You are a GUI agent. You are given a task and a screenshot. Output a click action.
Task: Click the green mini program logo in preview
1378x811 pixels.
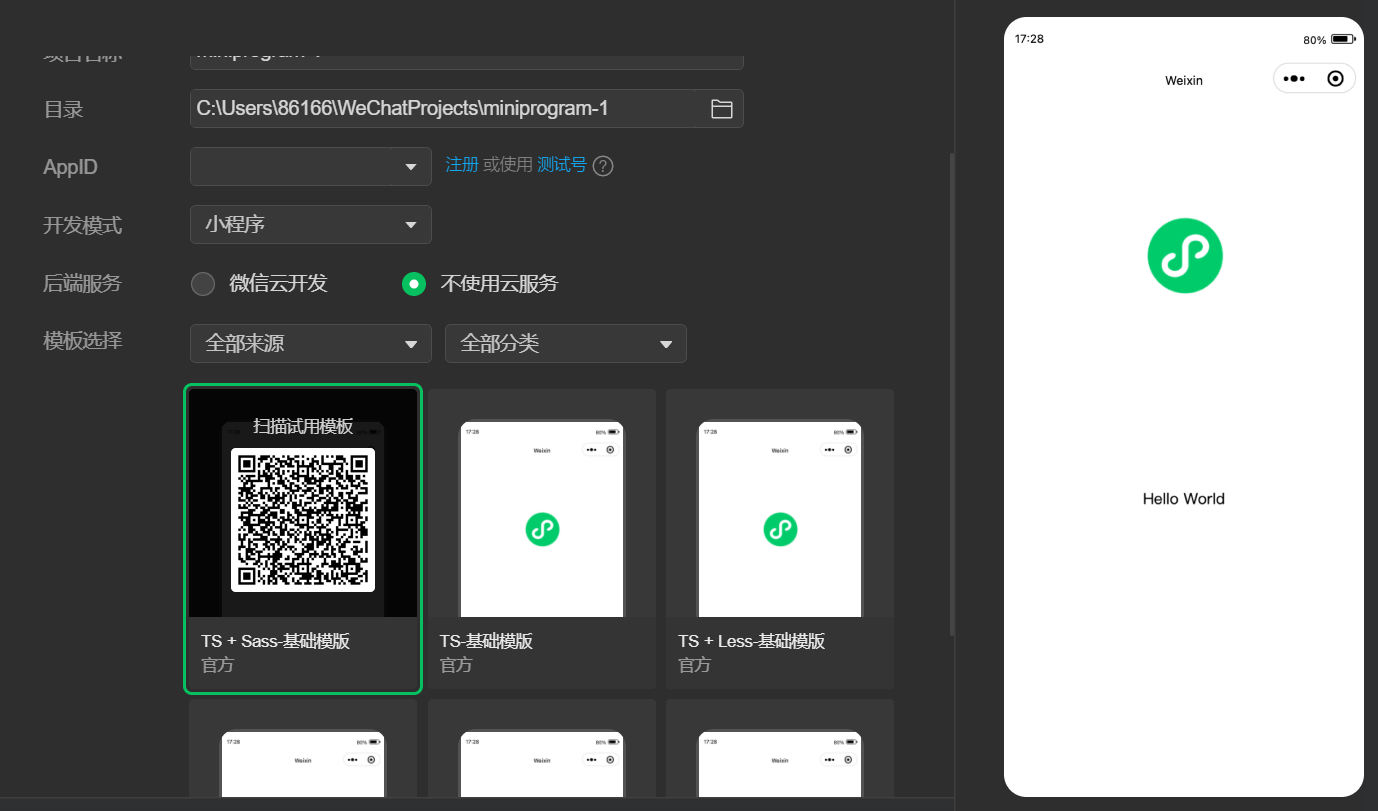click(1185, 256)
